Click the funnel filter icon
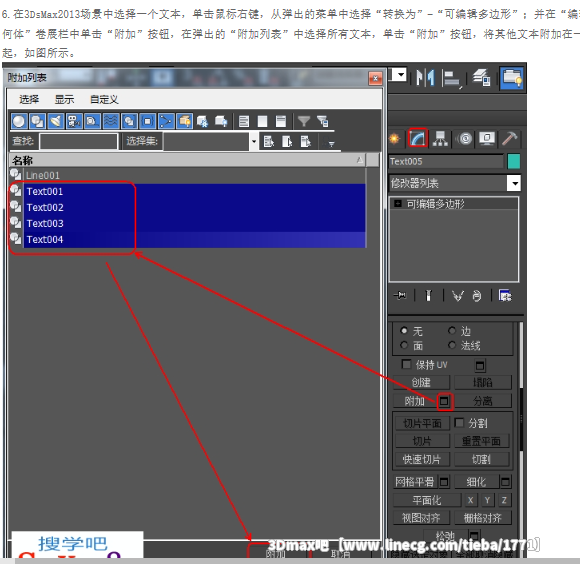Viewport: 580px width, 564px height. 304,121
